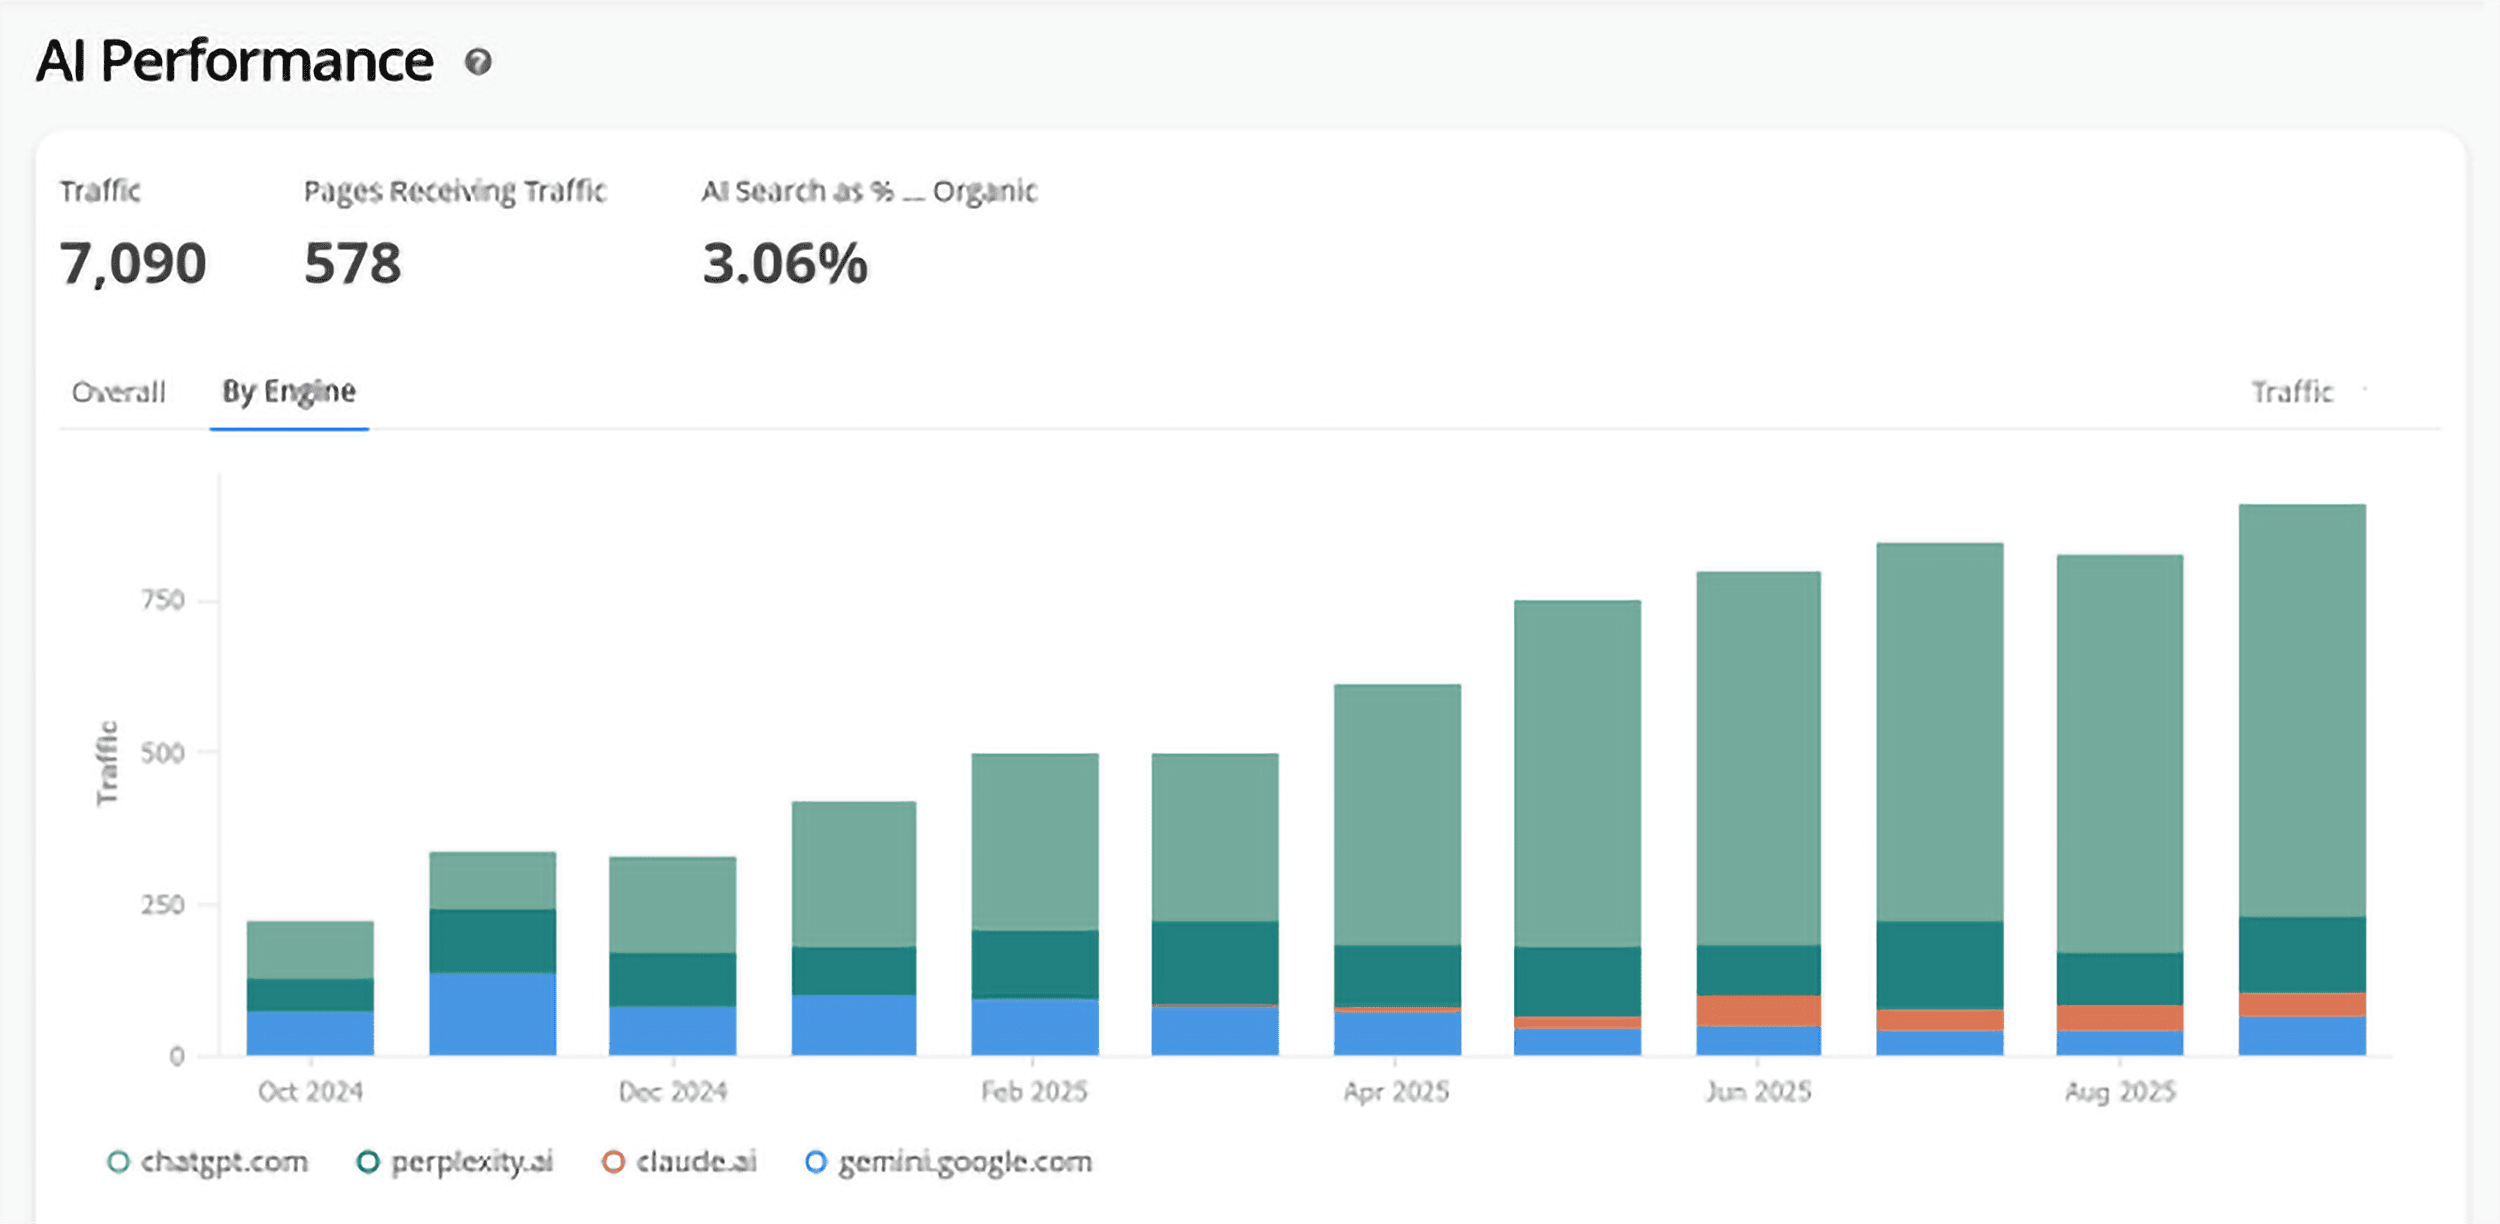2500x1224 pixels.
Task: Click the Oct 2024 axis label
Action: [311, 1091]
